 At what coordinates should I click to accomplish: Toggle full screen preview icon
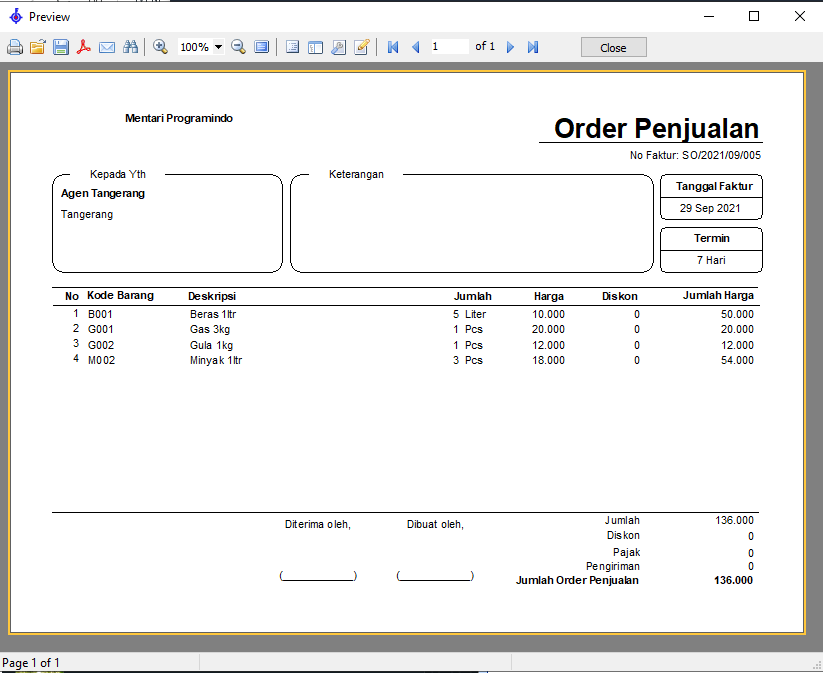[x=261, y=47]
